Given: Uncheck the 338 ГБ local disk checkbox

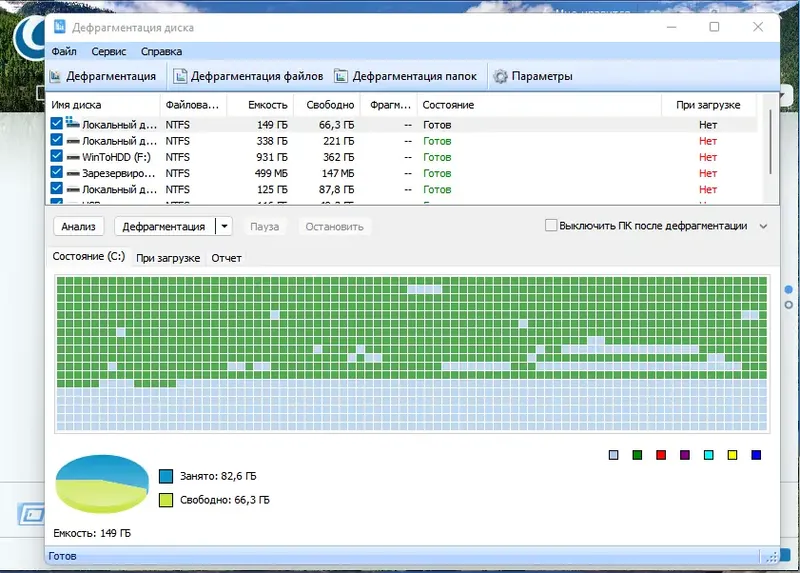Looking at the screenshot, I should pos(57,140).
